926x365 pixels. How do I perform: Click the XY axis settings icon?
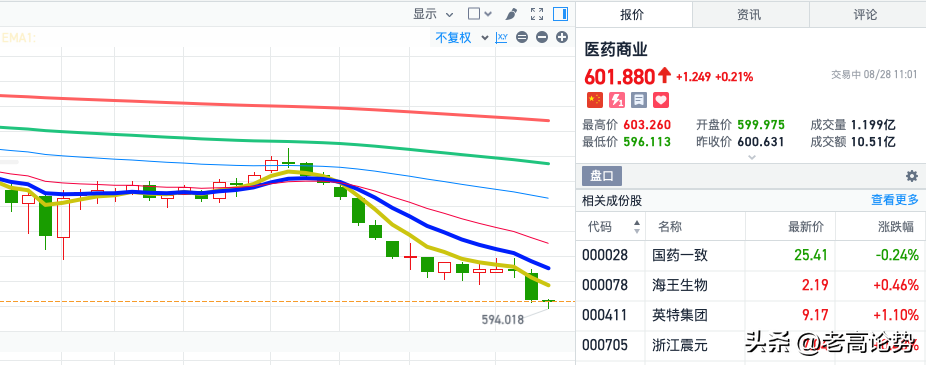pos(502,37)
